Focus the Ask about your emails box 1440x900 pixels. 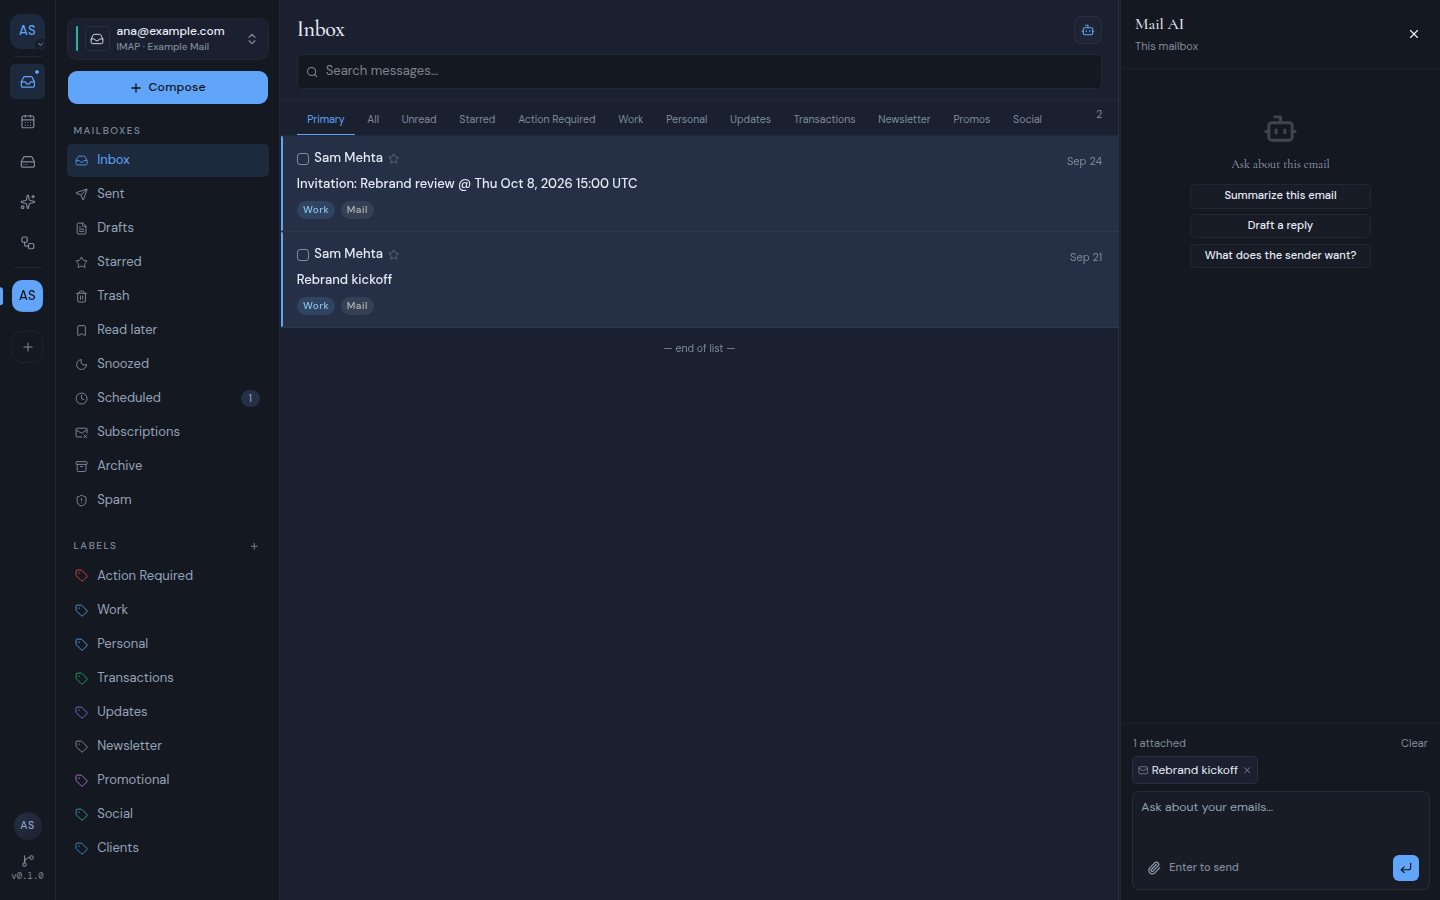1280,822
